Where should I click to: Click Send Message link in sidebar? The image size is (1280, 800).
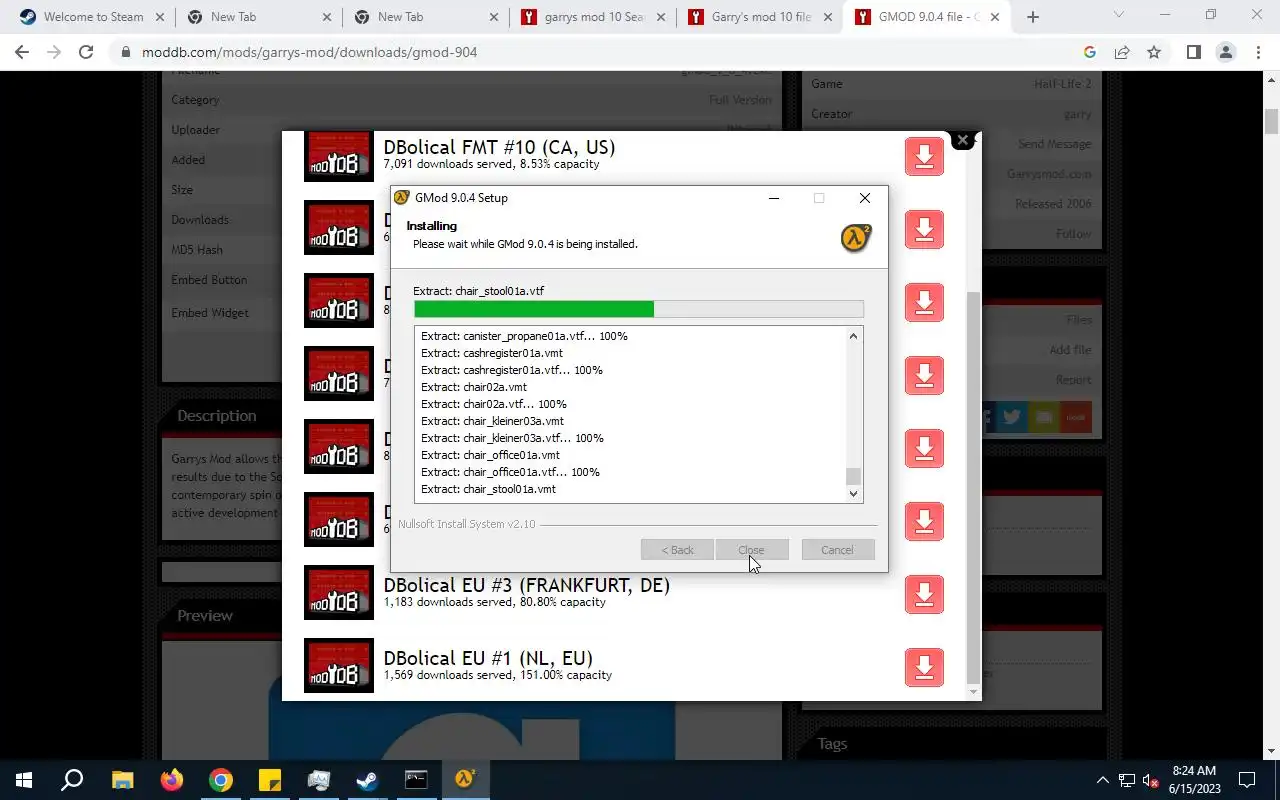click(1054, 144)
